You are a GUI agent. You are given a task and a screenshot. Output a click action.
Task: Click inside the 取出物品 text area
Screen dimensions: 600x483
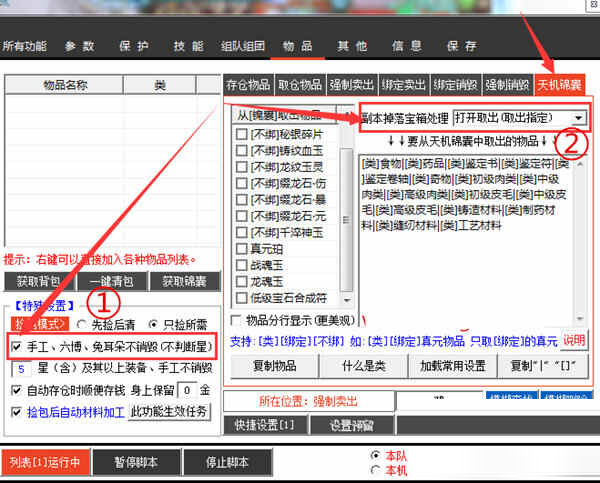[466, 239]
